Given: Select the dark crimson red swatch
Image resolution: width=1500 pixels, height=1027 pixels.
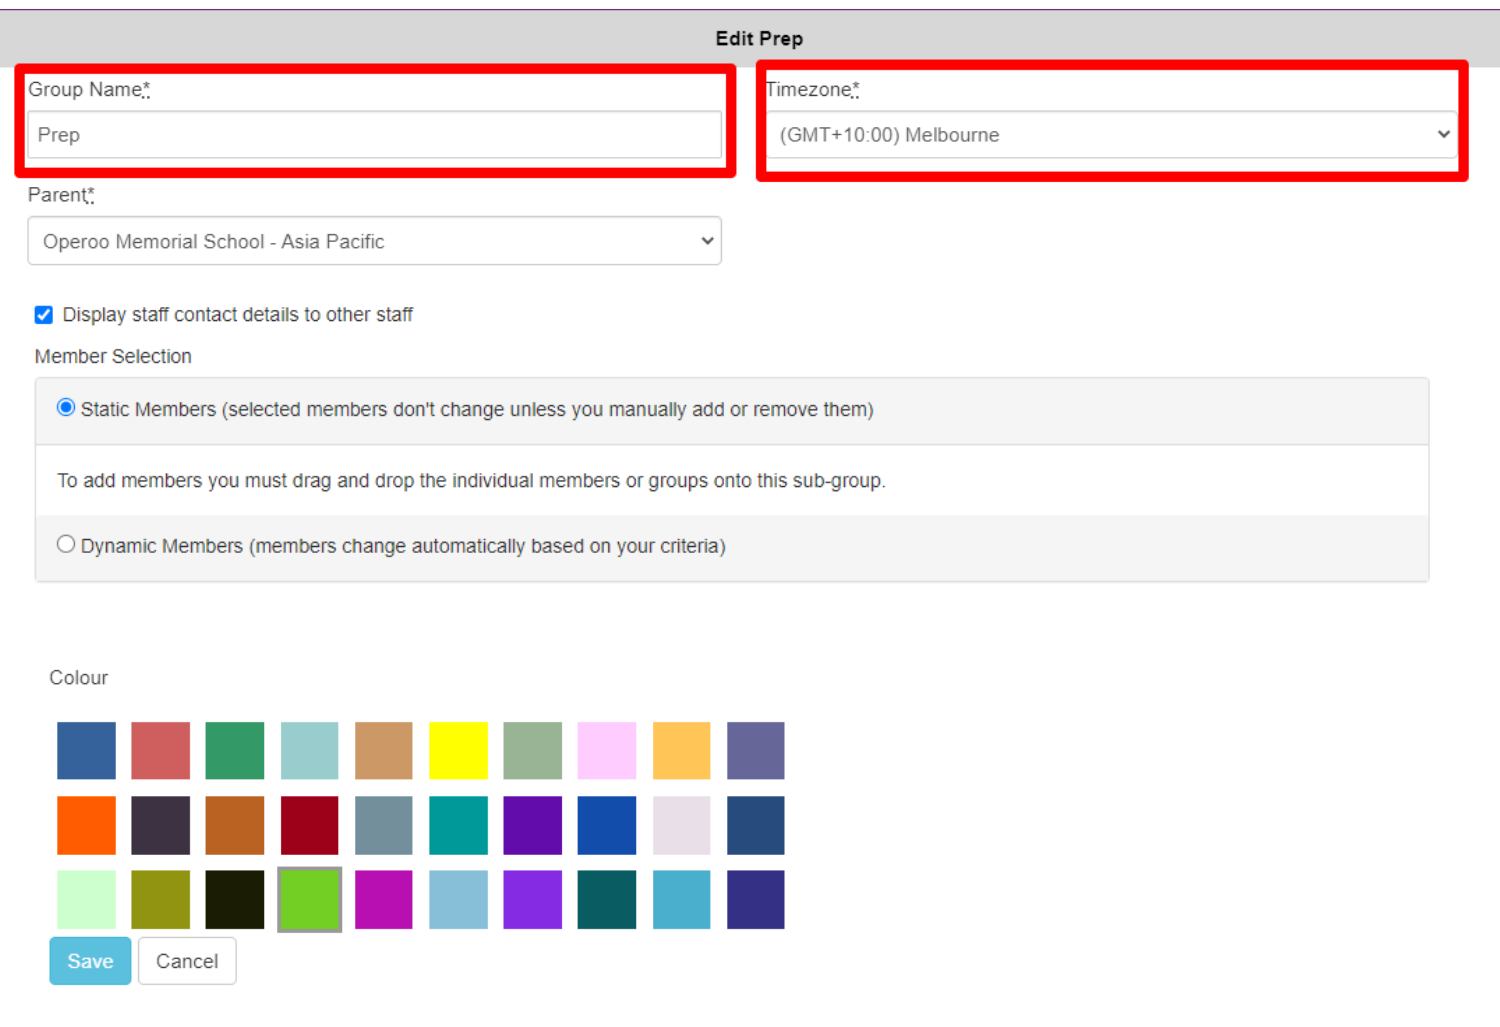Looking at the screenshot, I should 309,825.
